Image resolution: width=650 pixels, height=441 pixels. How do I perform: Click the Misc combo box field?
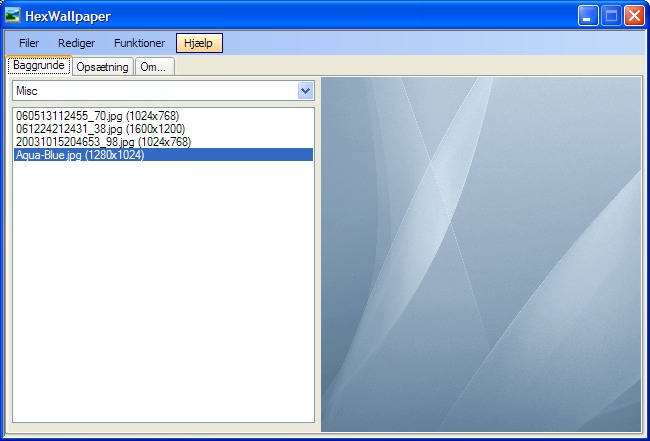coord(163,90)
